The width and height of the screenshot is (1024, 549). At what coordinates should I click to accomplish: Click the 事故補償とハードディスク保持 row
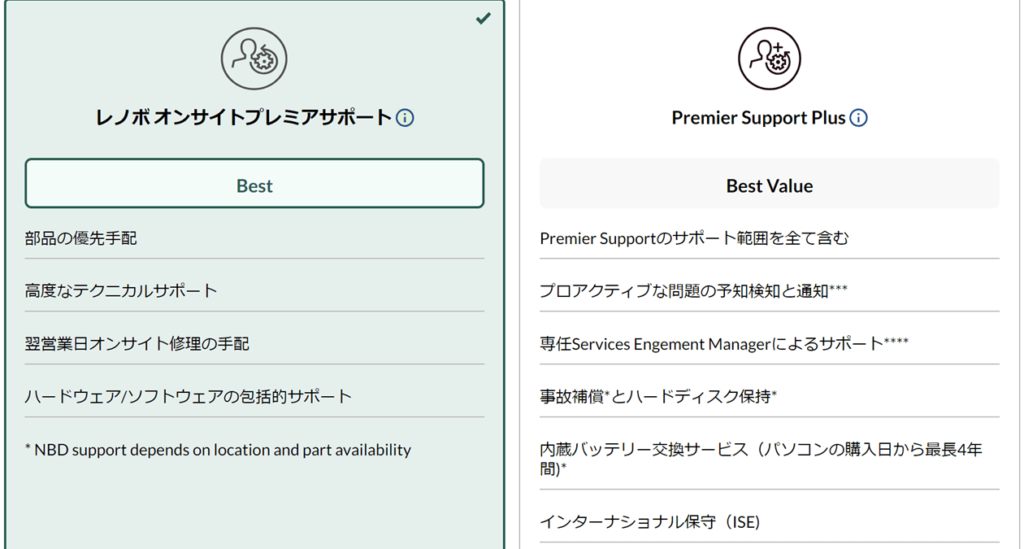tap(769, 396)
